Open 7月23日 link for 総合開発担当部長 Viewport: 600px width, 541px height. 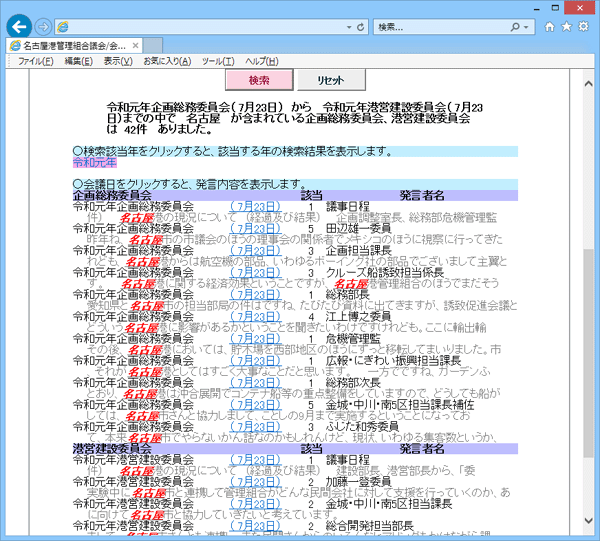(256, 526)
